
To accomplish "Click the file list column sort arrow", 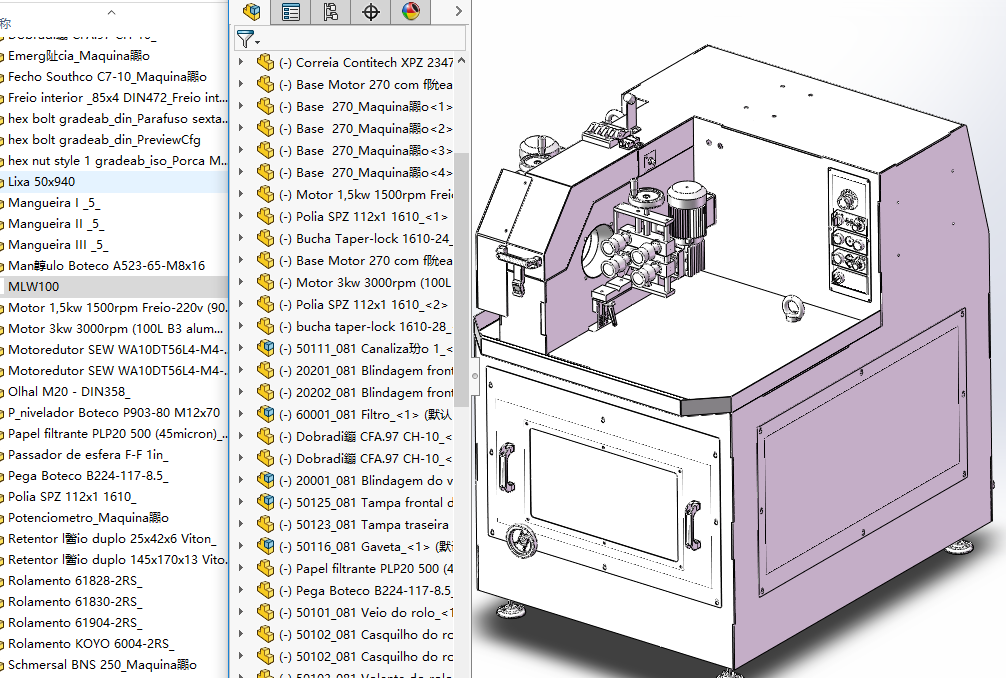I will point(111,13).
